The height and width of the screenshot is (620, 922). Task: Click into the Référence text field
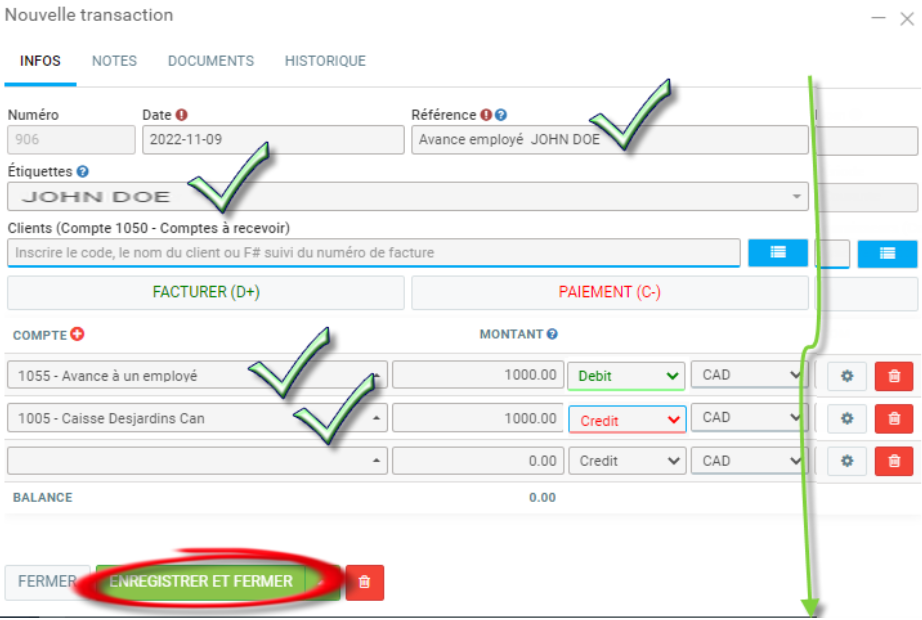point(609,140)
